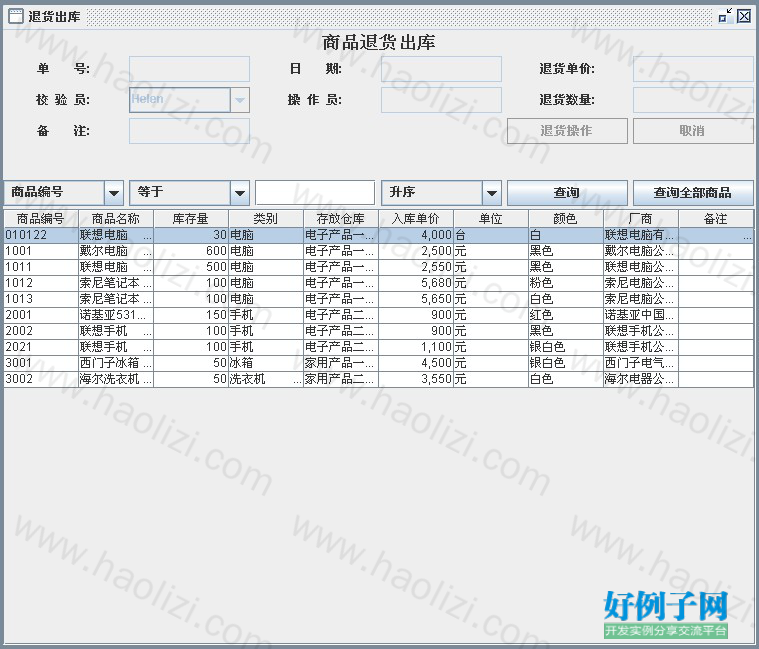The image size is (759, 649).
Task: Click the 诺基亚531 product name cell
Action: tap(116, 315)
